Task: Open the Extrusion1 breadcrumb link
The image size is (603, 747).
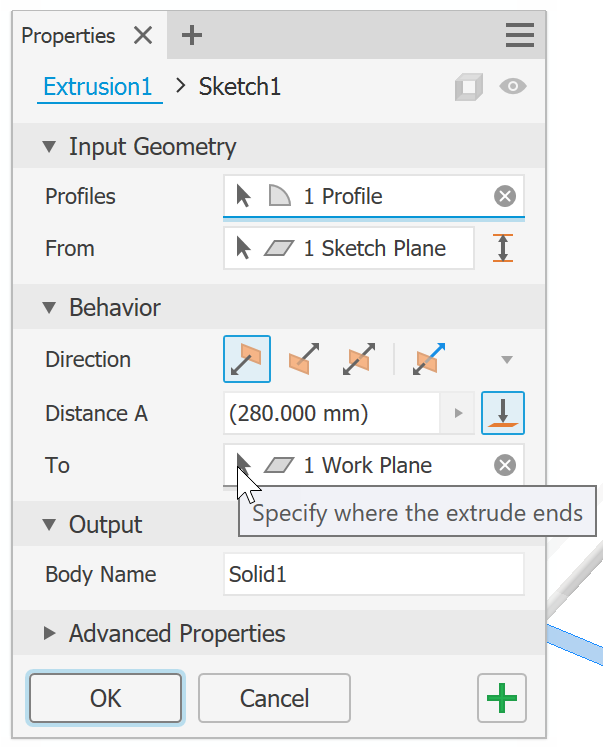Action: coord(98,87)
